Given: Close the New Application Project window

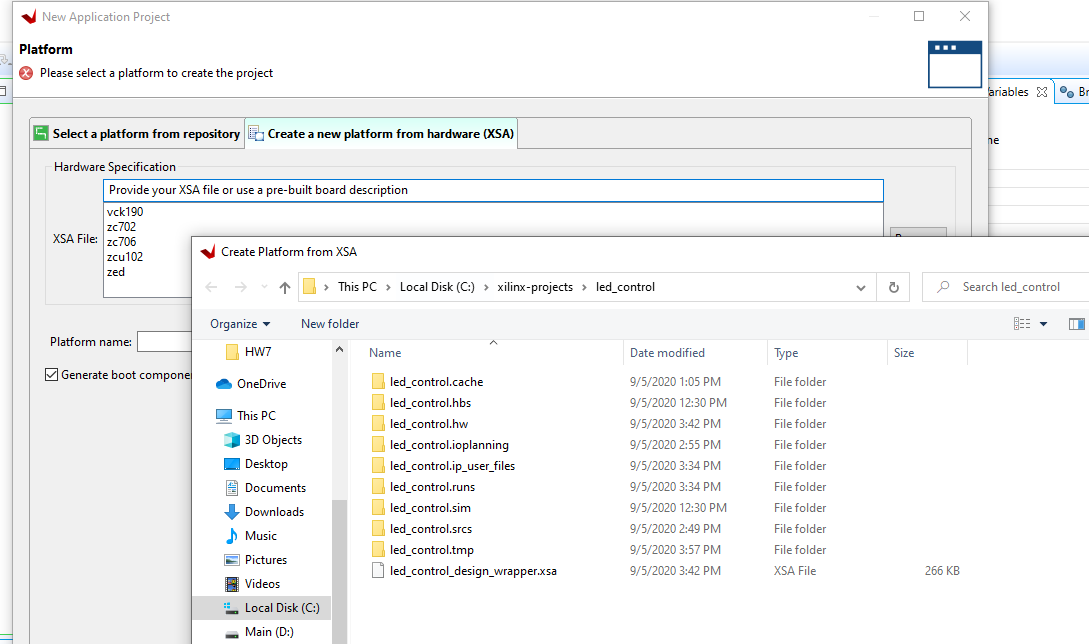Looking at the screenshot, I should tap(965, 16).
